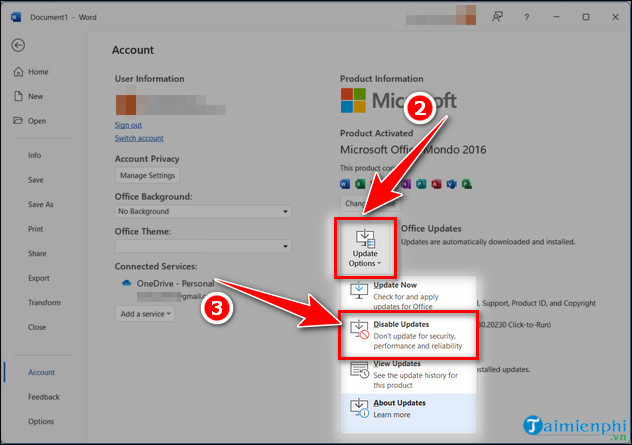Click the user avatar under User Information
632x445 pixels.
(x=126, y=105)
